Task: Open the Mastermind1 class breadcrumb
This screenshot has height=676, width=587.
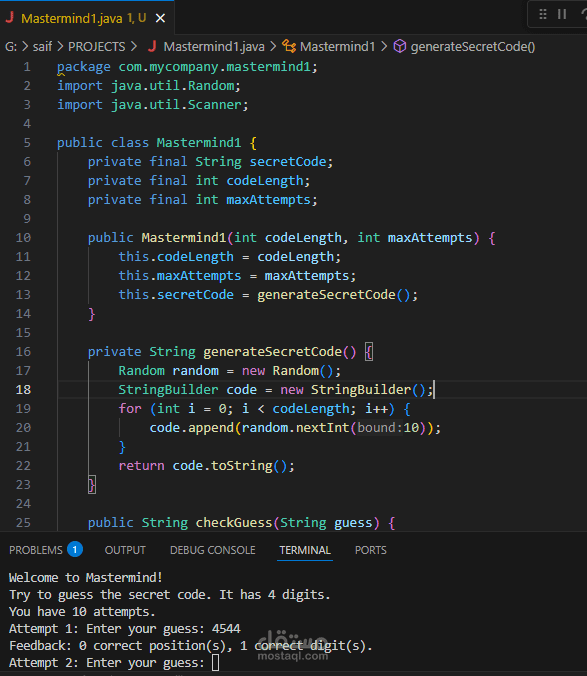Action: [337, 47]
